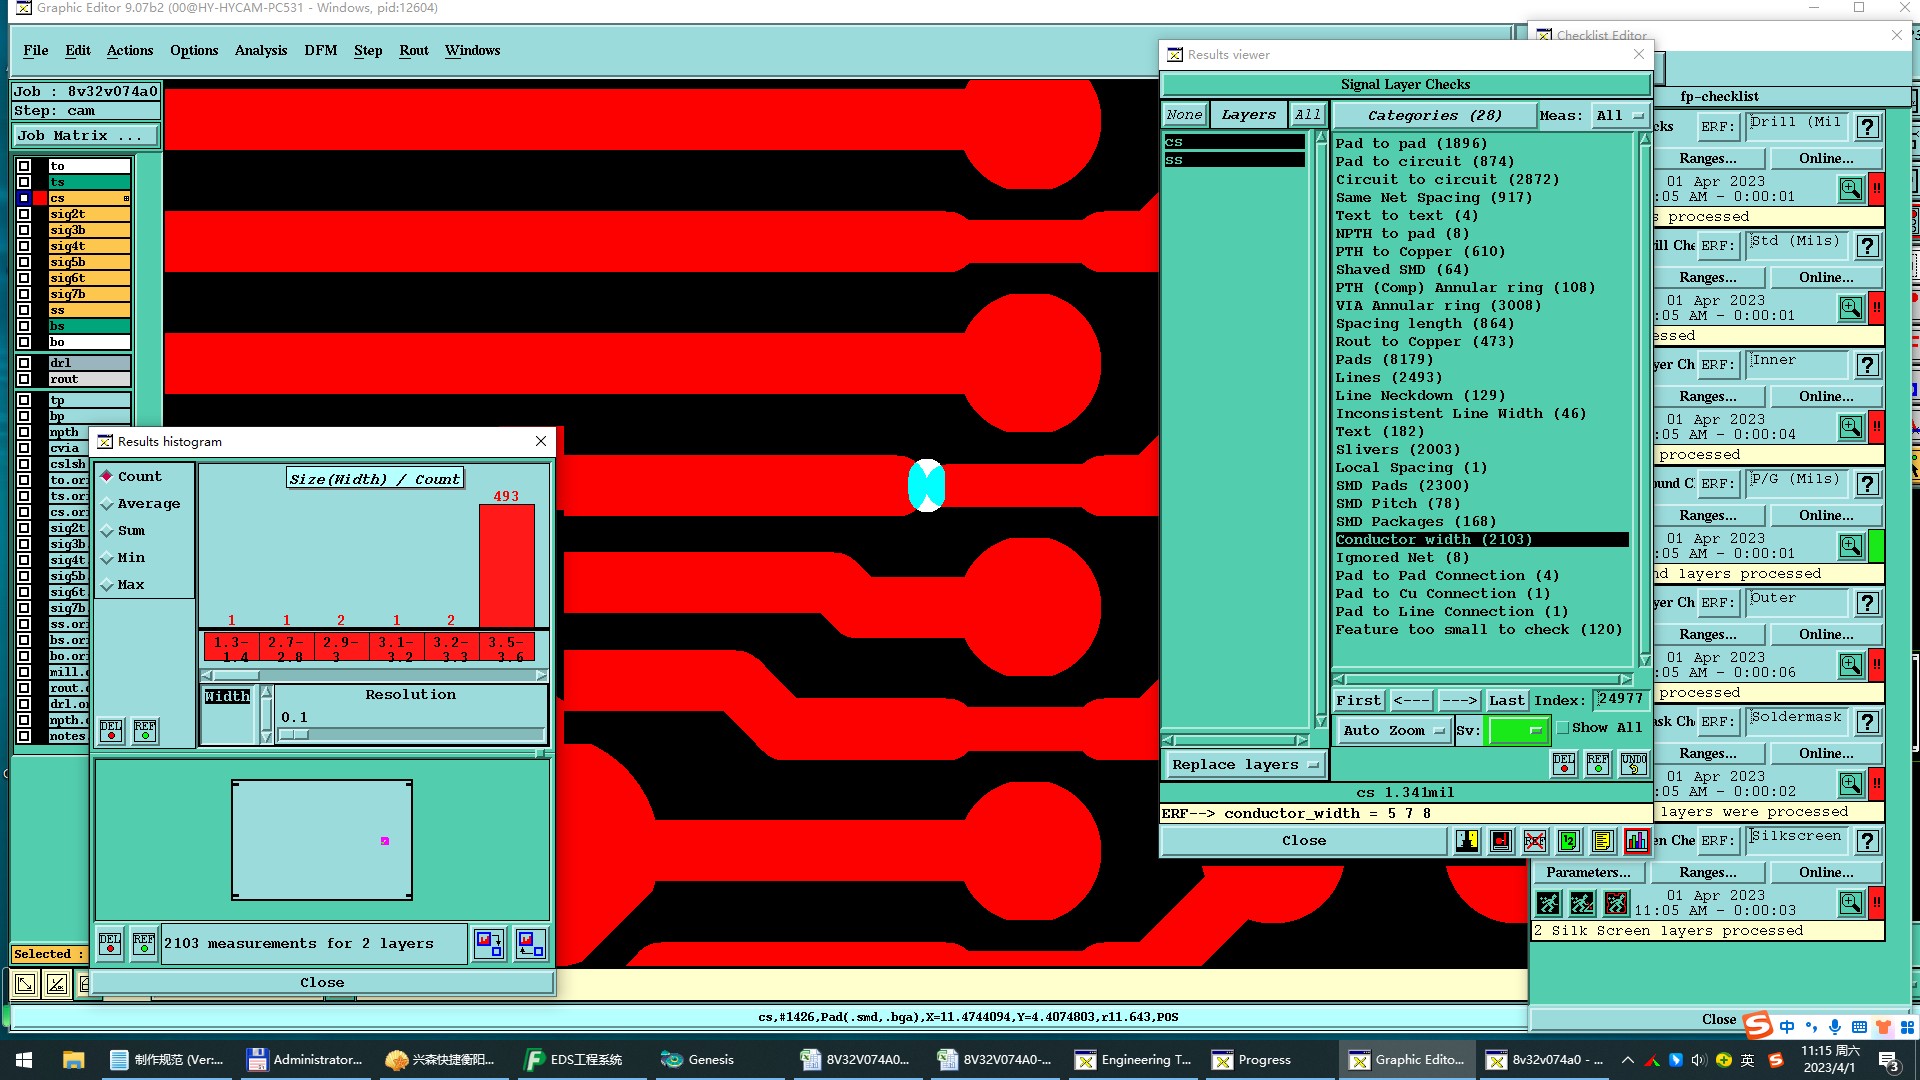Open the Actions menu
1920x1080 pixels.
click(x=130, y=51)
